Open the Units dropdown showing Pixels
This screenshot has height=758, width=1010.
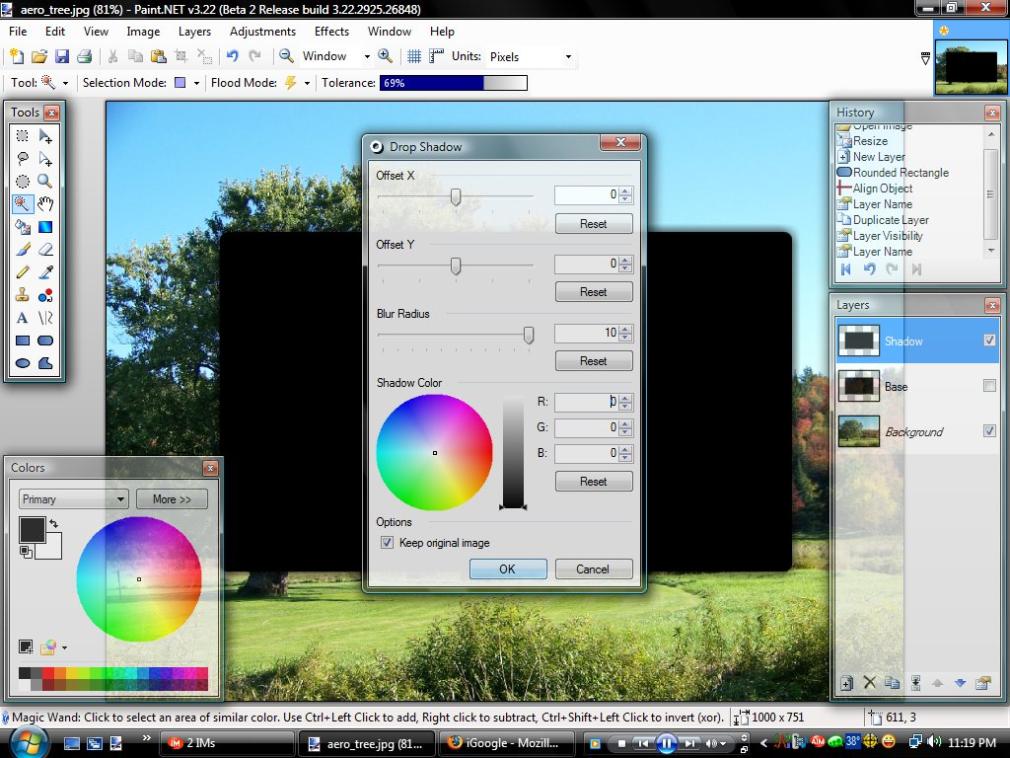[530, 57]
